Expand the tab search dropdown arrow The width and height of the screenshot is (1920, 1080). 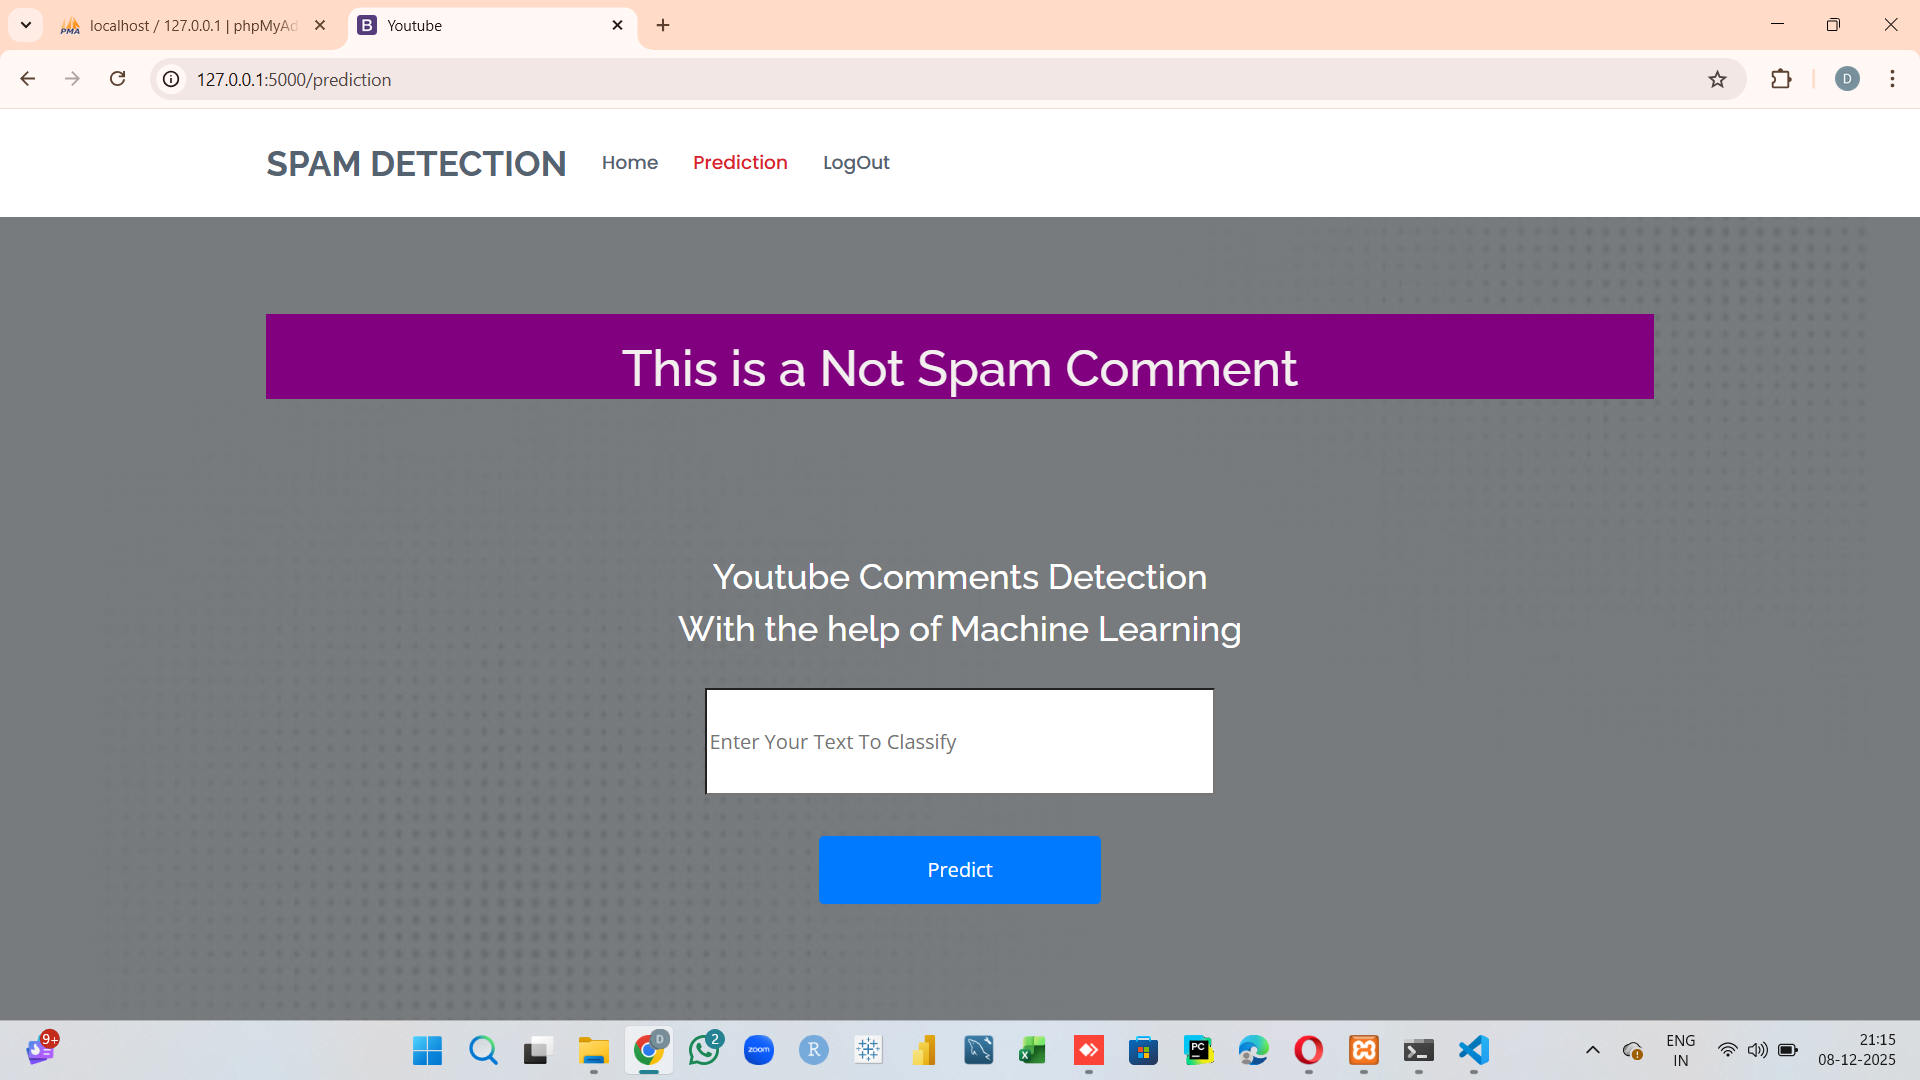tap(26, 25)
